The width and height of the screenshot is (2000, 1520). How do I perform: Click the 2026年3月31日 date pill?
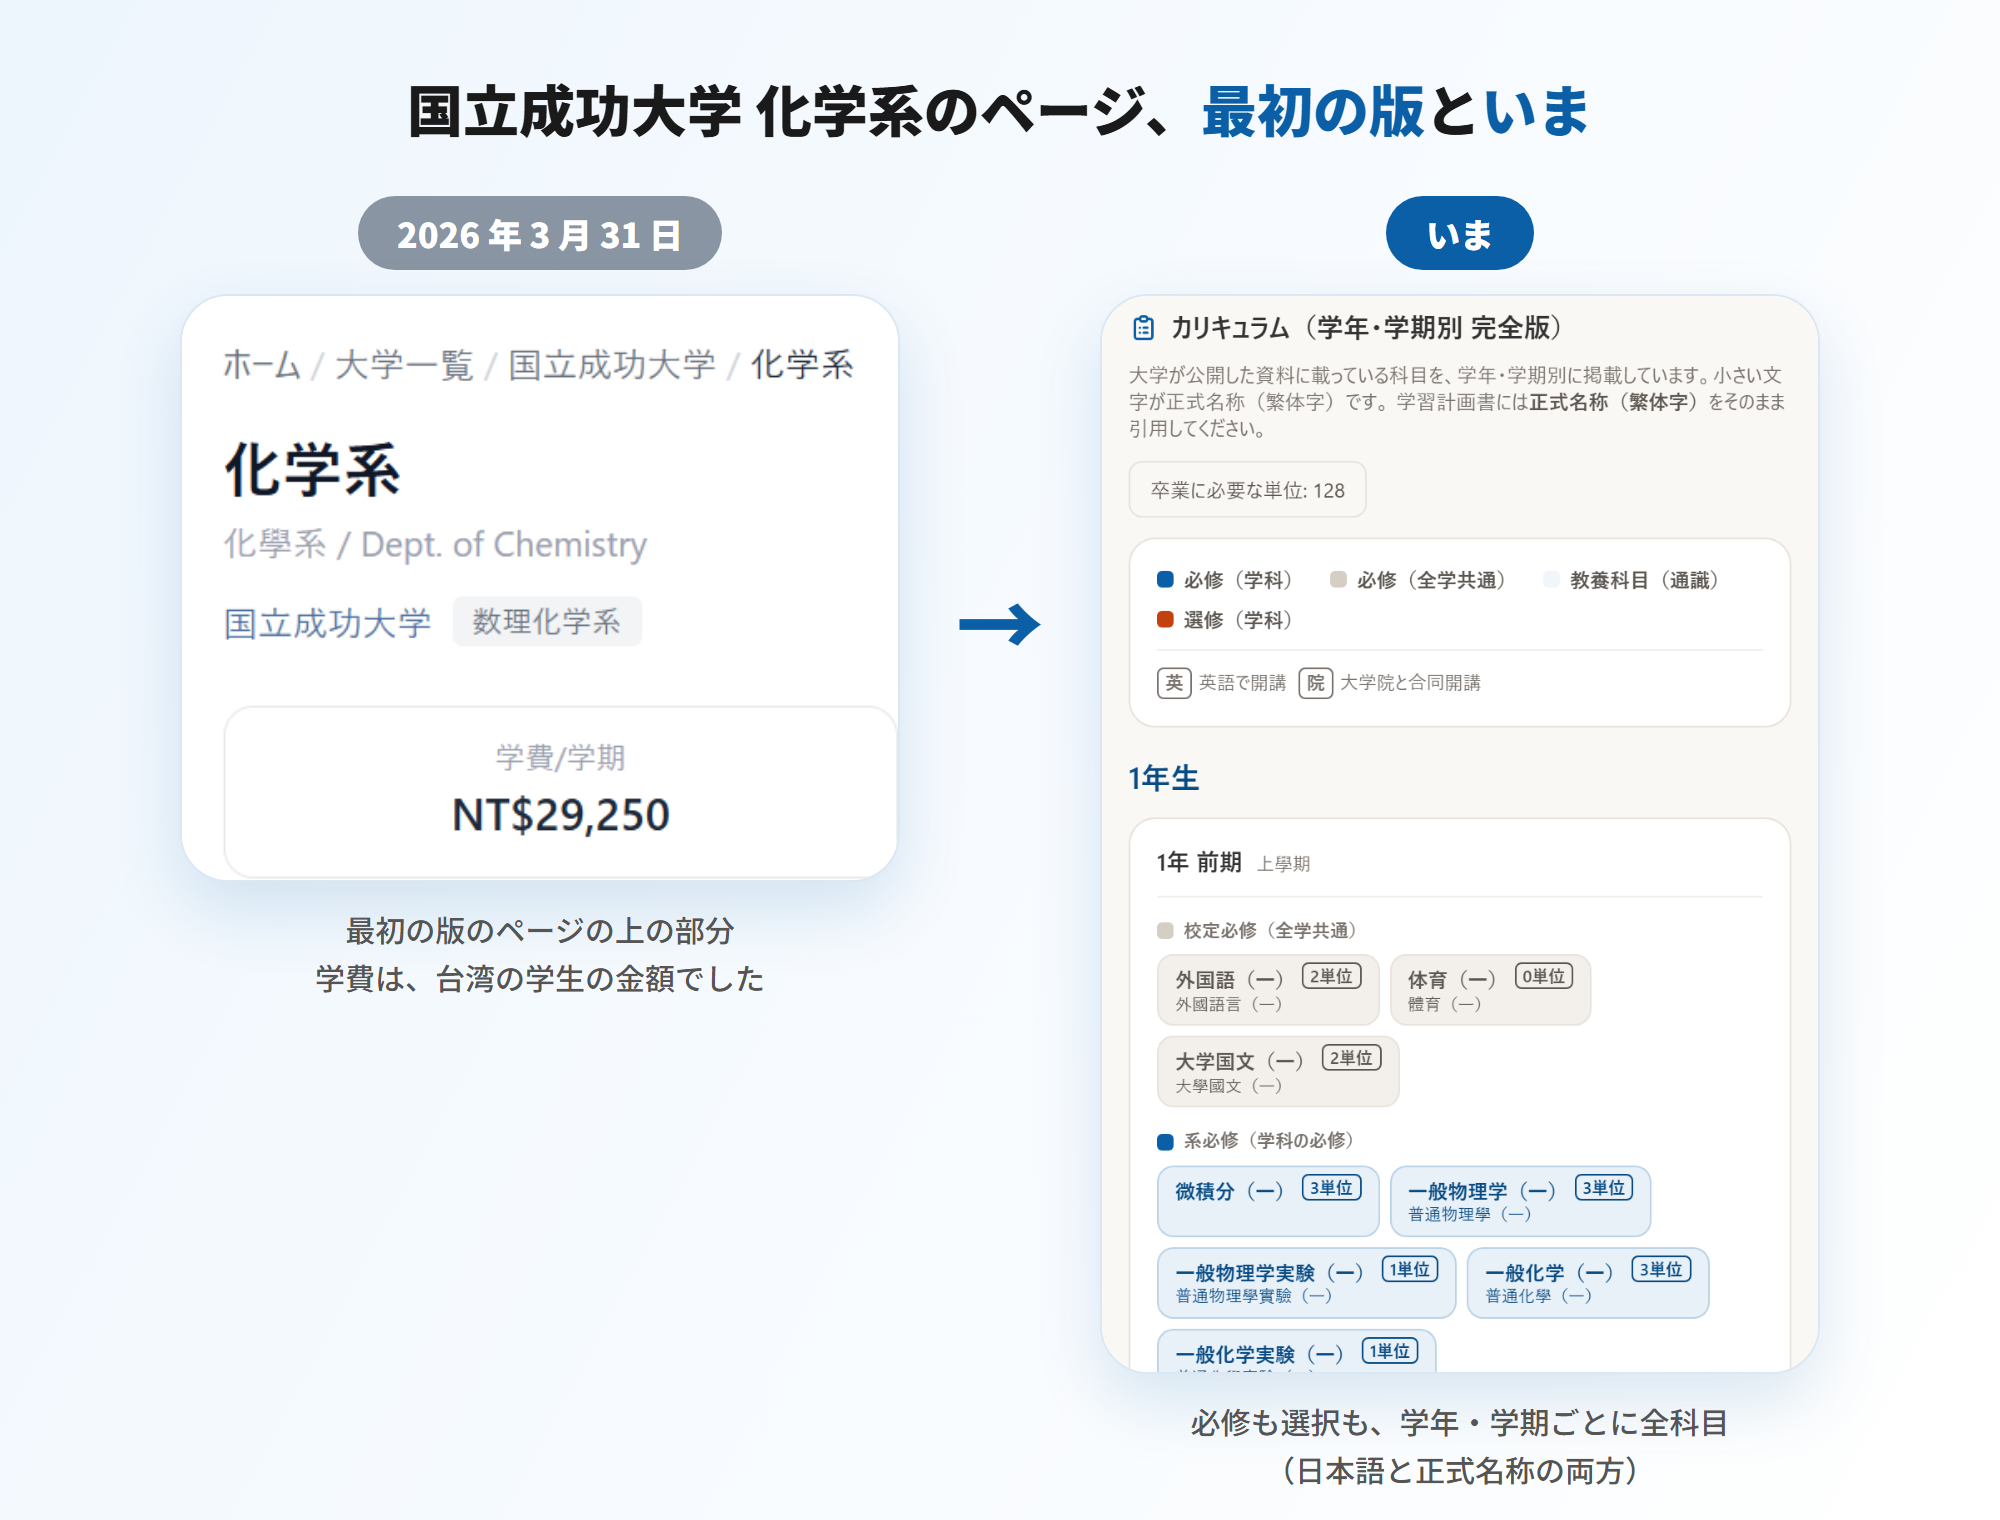pos(540,234)
